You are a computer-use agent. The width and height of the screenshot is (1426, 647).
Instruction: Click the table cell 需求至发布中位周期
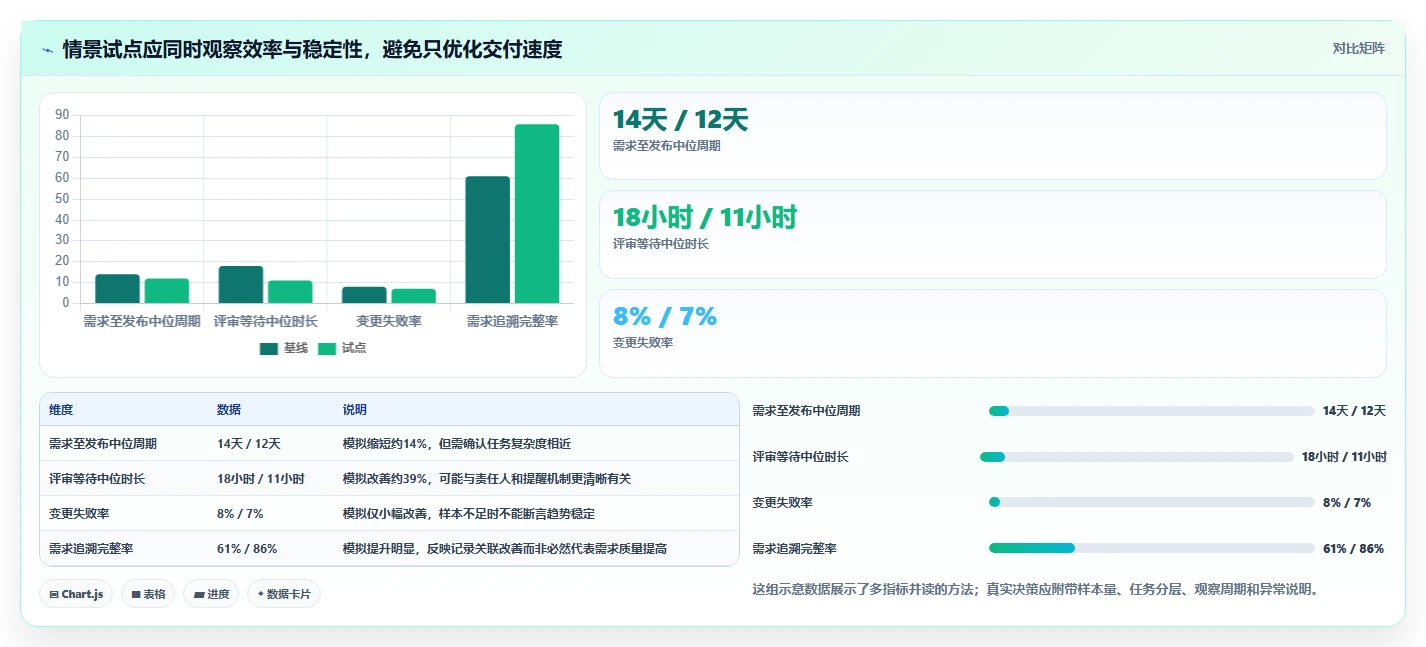pyautogui.click(x=103, y=444)
